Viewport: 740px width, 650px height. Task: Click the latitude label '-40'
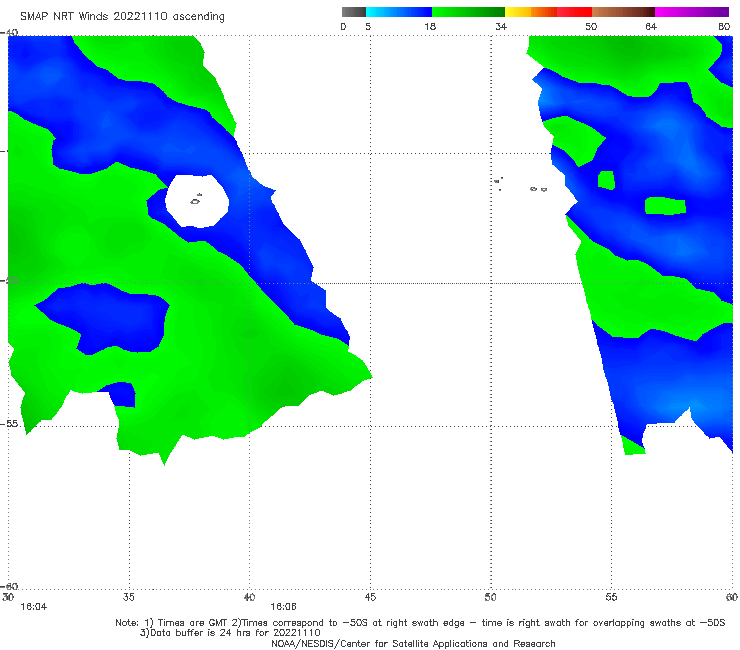[x=9, y=33]
